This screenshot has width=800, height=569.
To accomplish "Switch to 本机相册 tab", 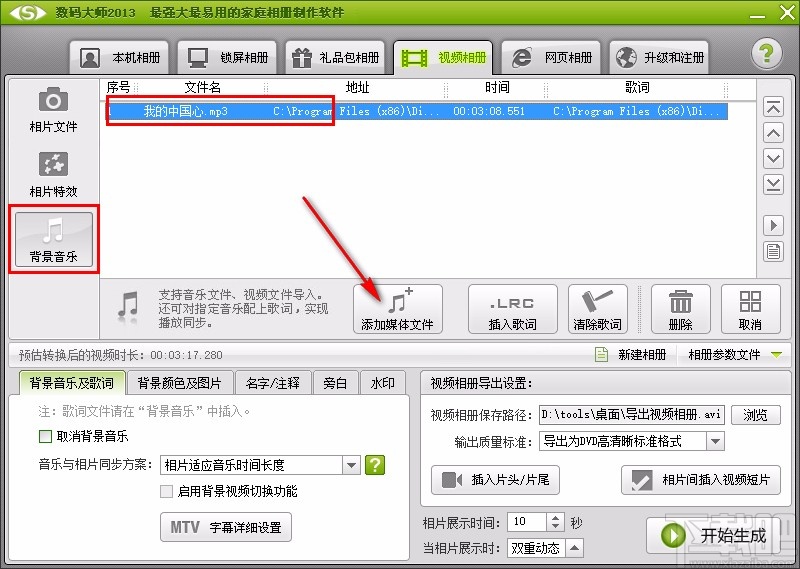I will pos(119,57).
